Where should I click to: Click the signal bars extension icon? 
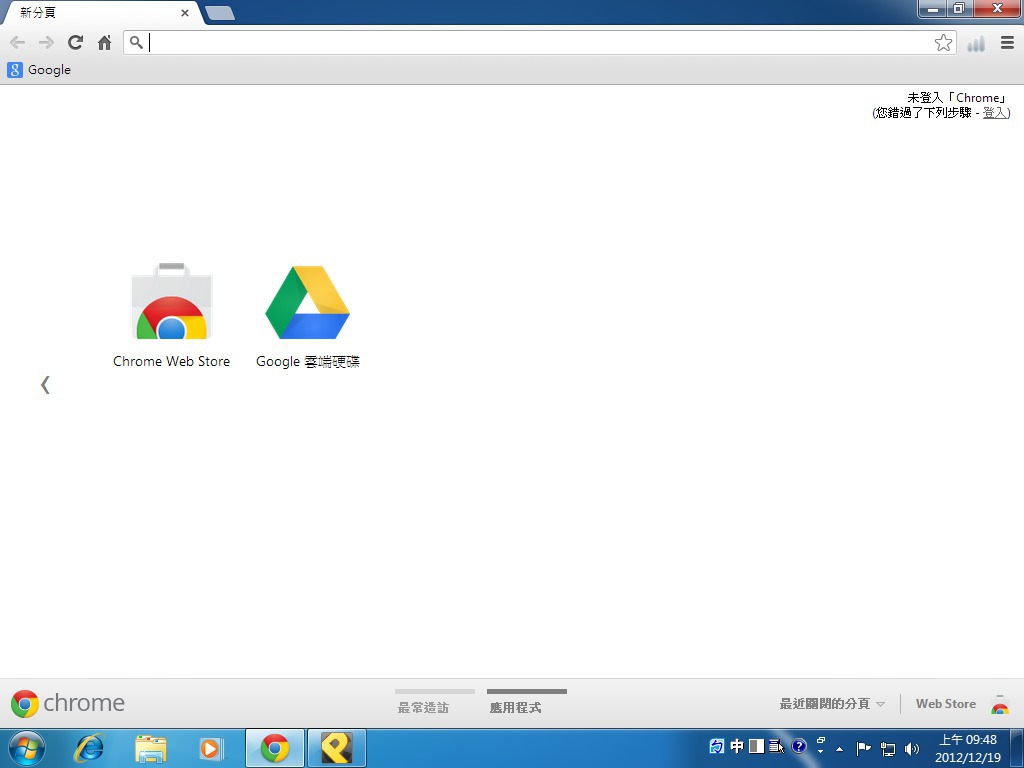click(976, 43)
